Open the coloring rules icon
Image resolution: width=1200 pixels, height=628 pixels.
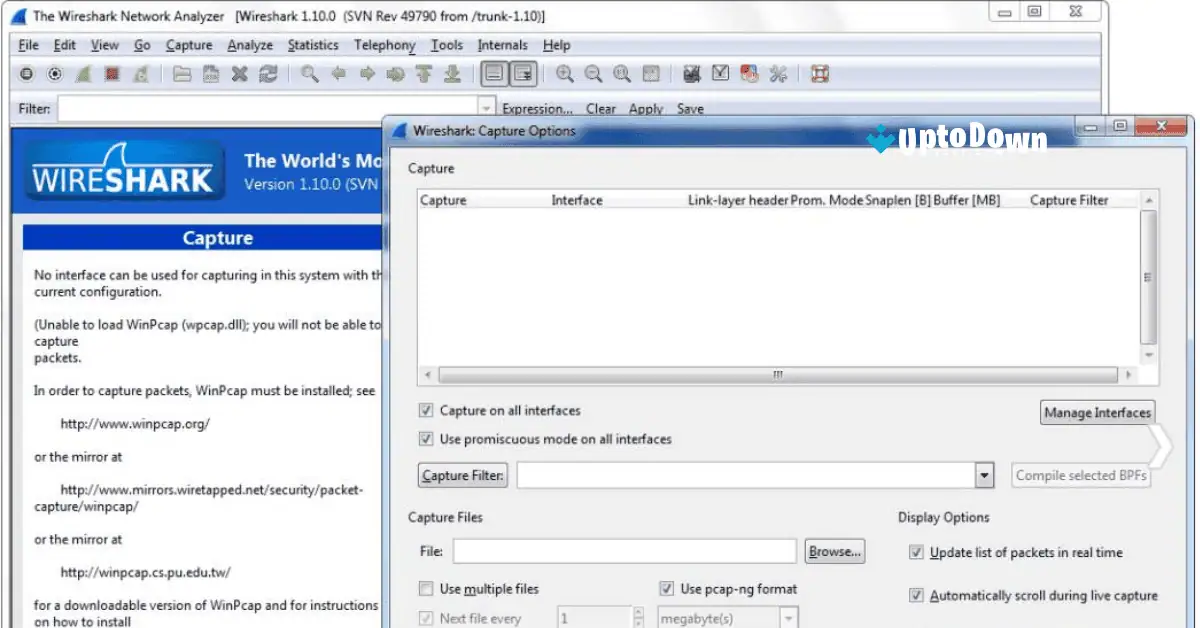pyautogui.click(x=748, y=73)
